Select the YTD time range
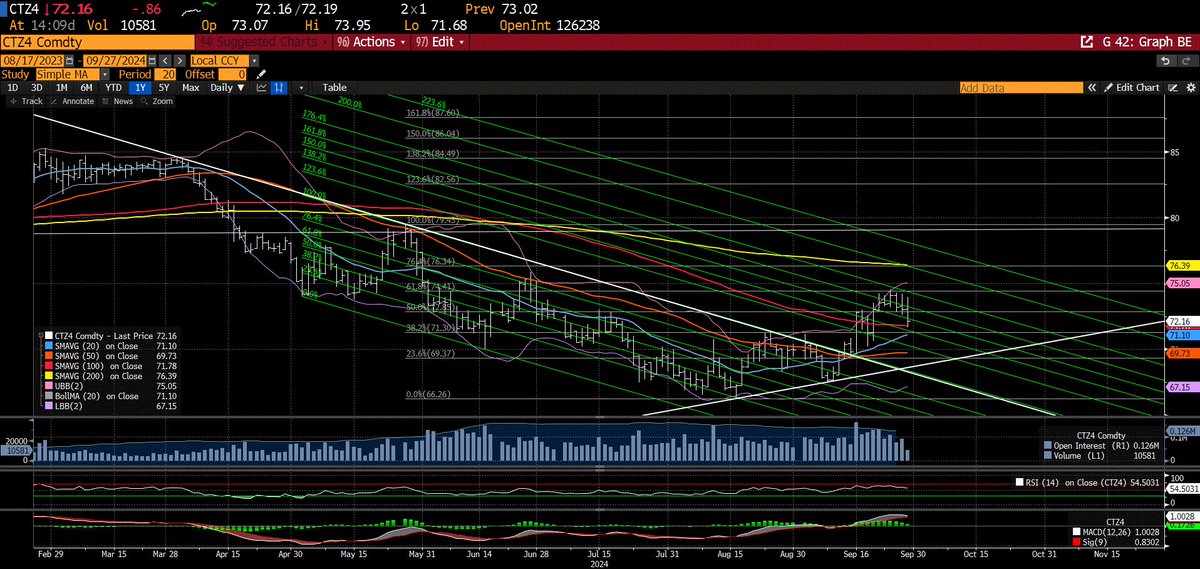This screenshot has height=569, width=1200. pos(113,88)
